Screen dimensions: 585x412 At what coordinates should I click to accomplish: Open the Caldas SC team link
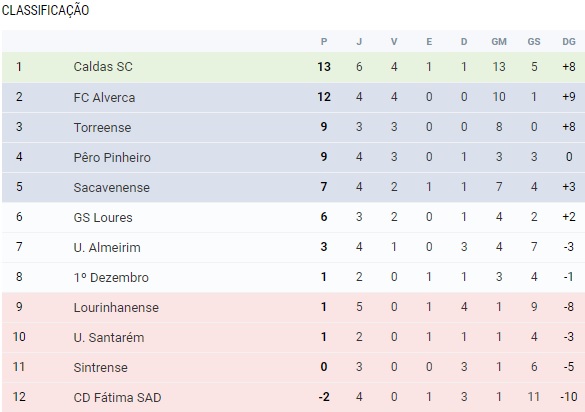click(x=103, y=67)
